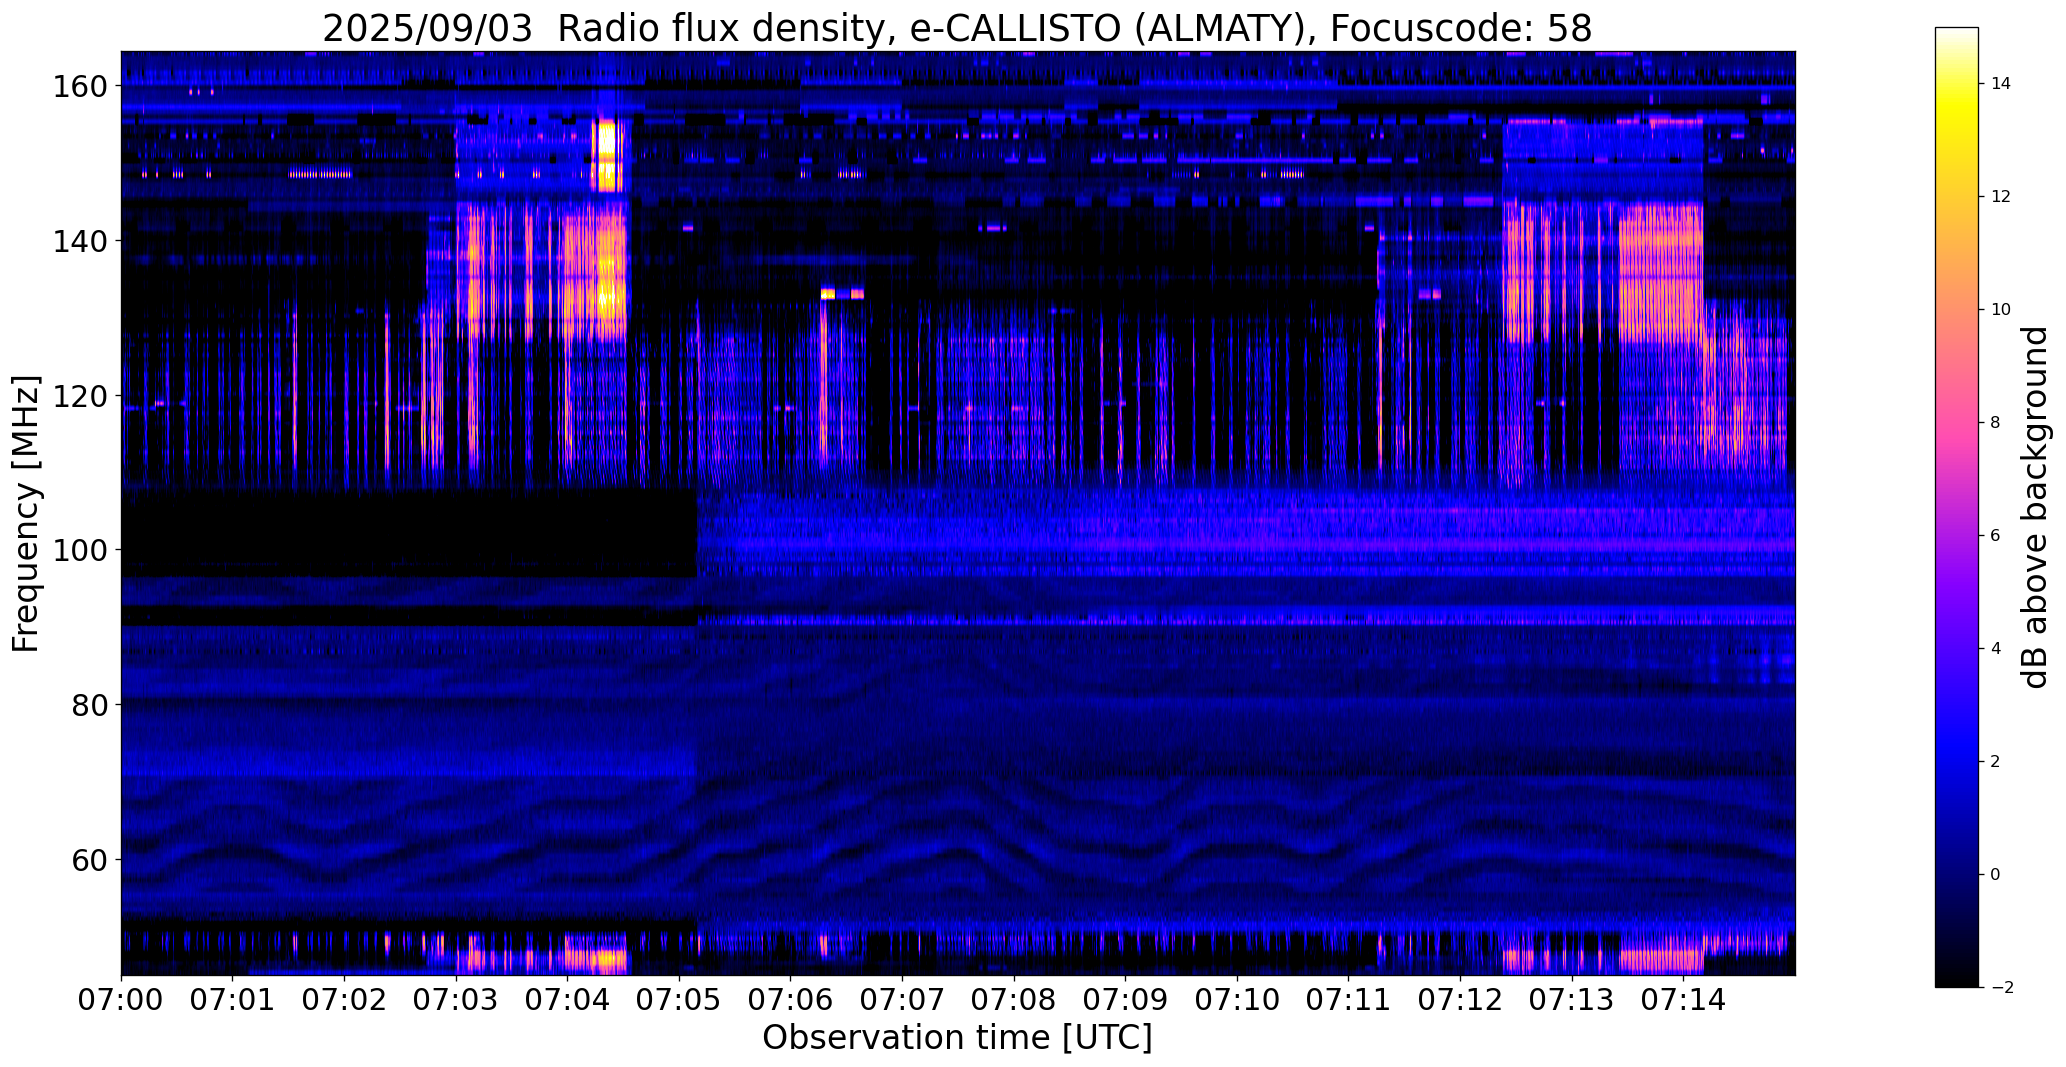Screen dimensions: 2066x1067
Task: Pick the colorbar tick label 10
Action: pos(2001,310)
